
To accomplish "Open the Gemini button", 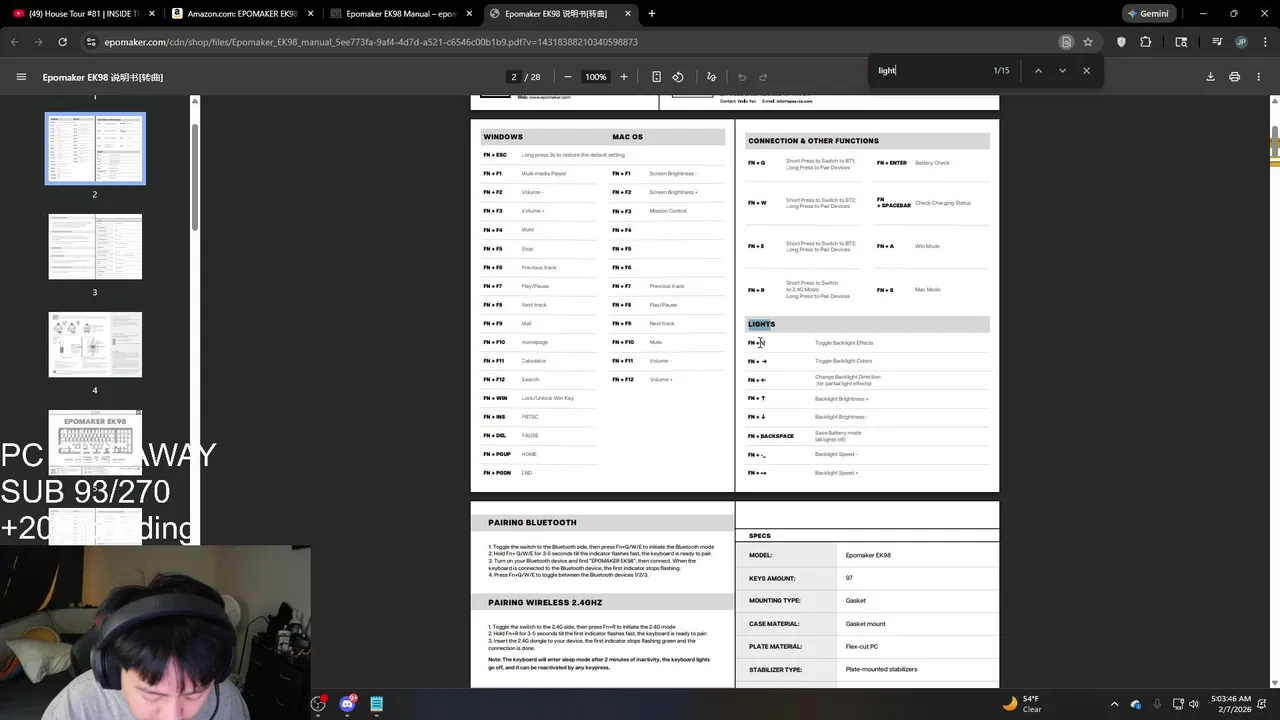I will [x=1148, y=13].
